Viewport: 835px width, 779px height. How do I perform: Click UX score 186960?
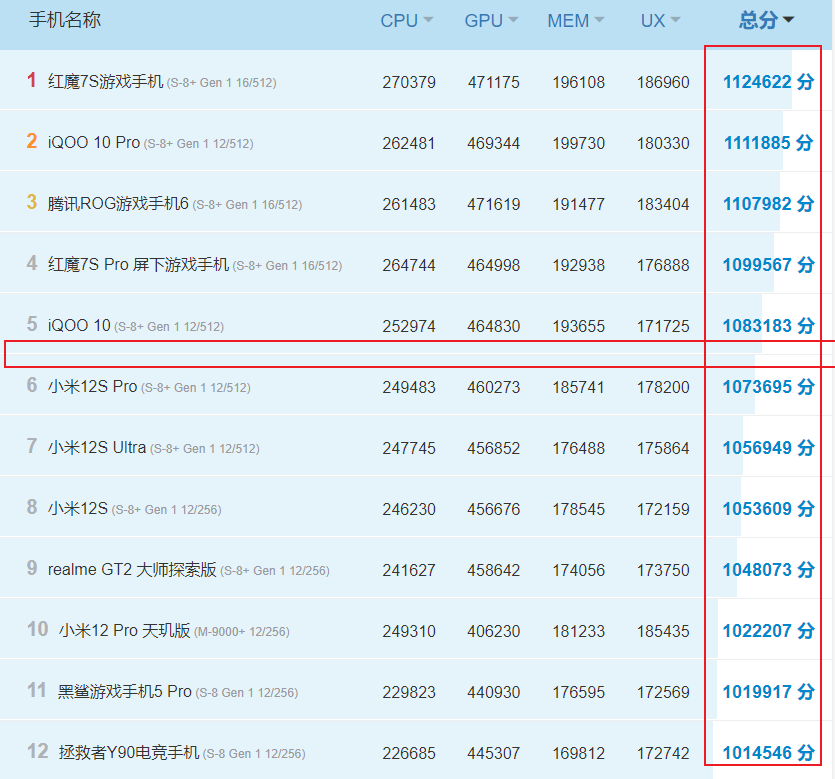point(663,82)
